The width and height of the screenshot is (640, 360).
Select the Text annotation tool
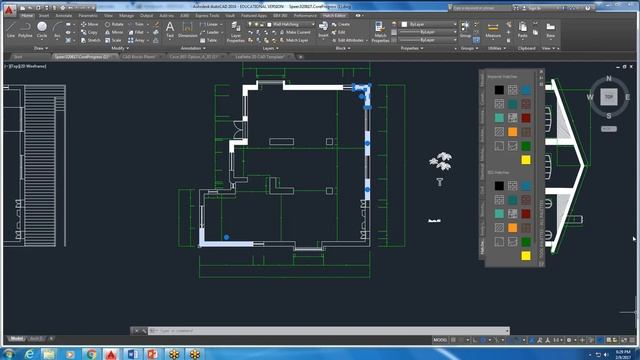pos(170,30)
